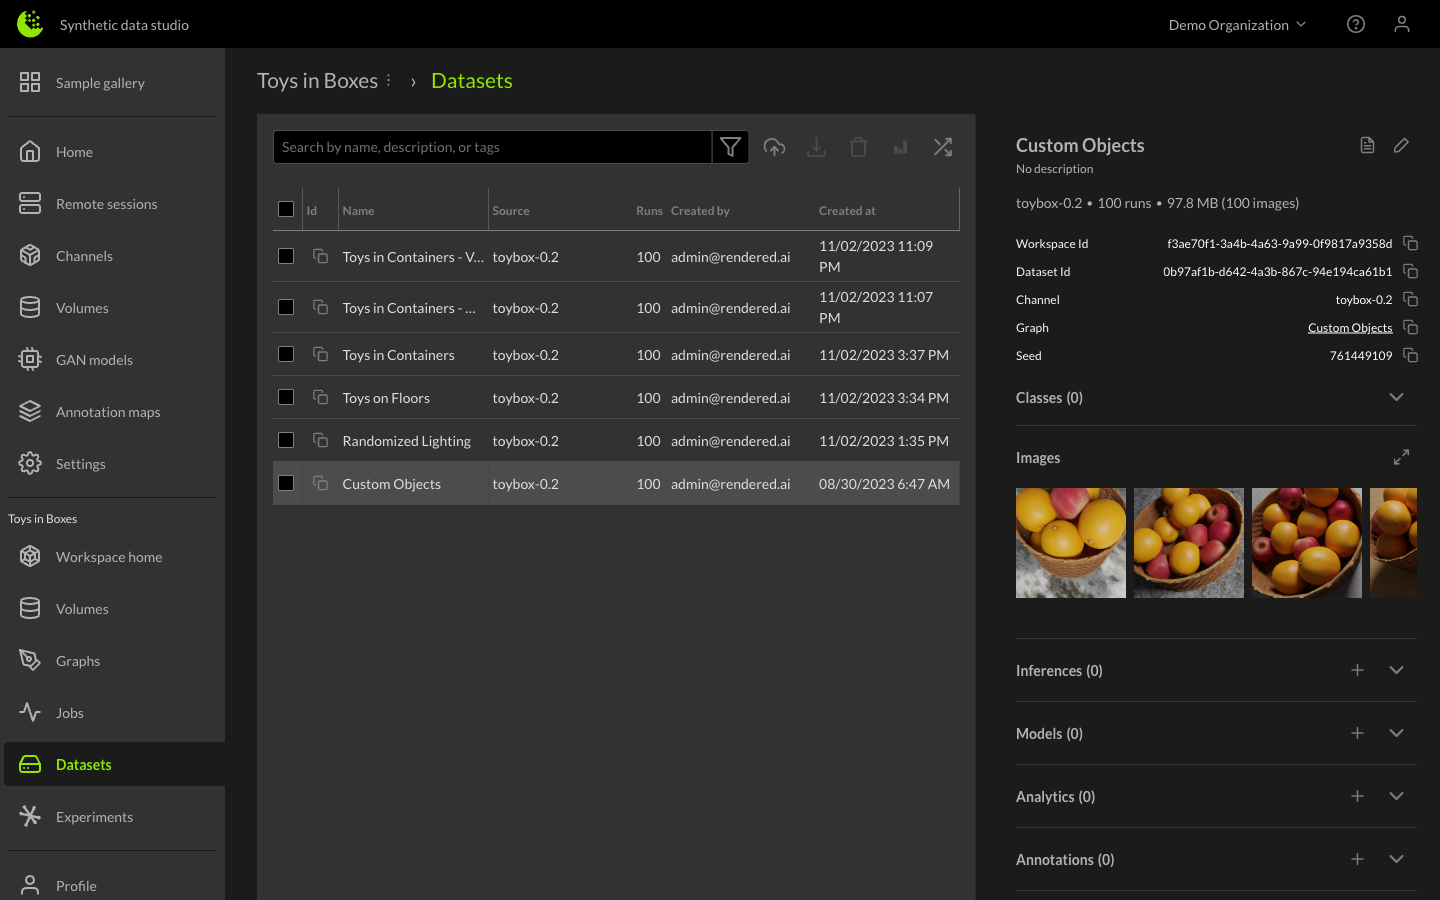Viewport: 1440px width, 900px height.
Task: View the dataset log via the document icon
Action: [x=1367, y=145]
